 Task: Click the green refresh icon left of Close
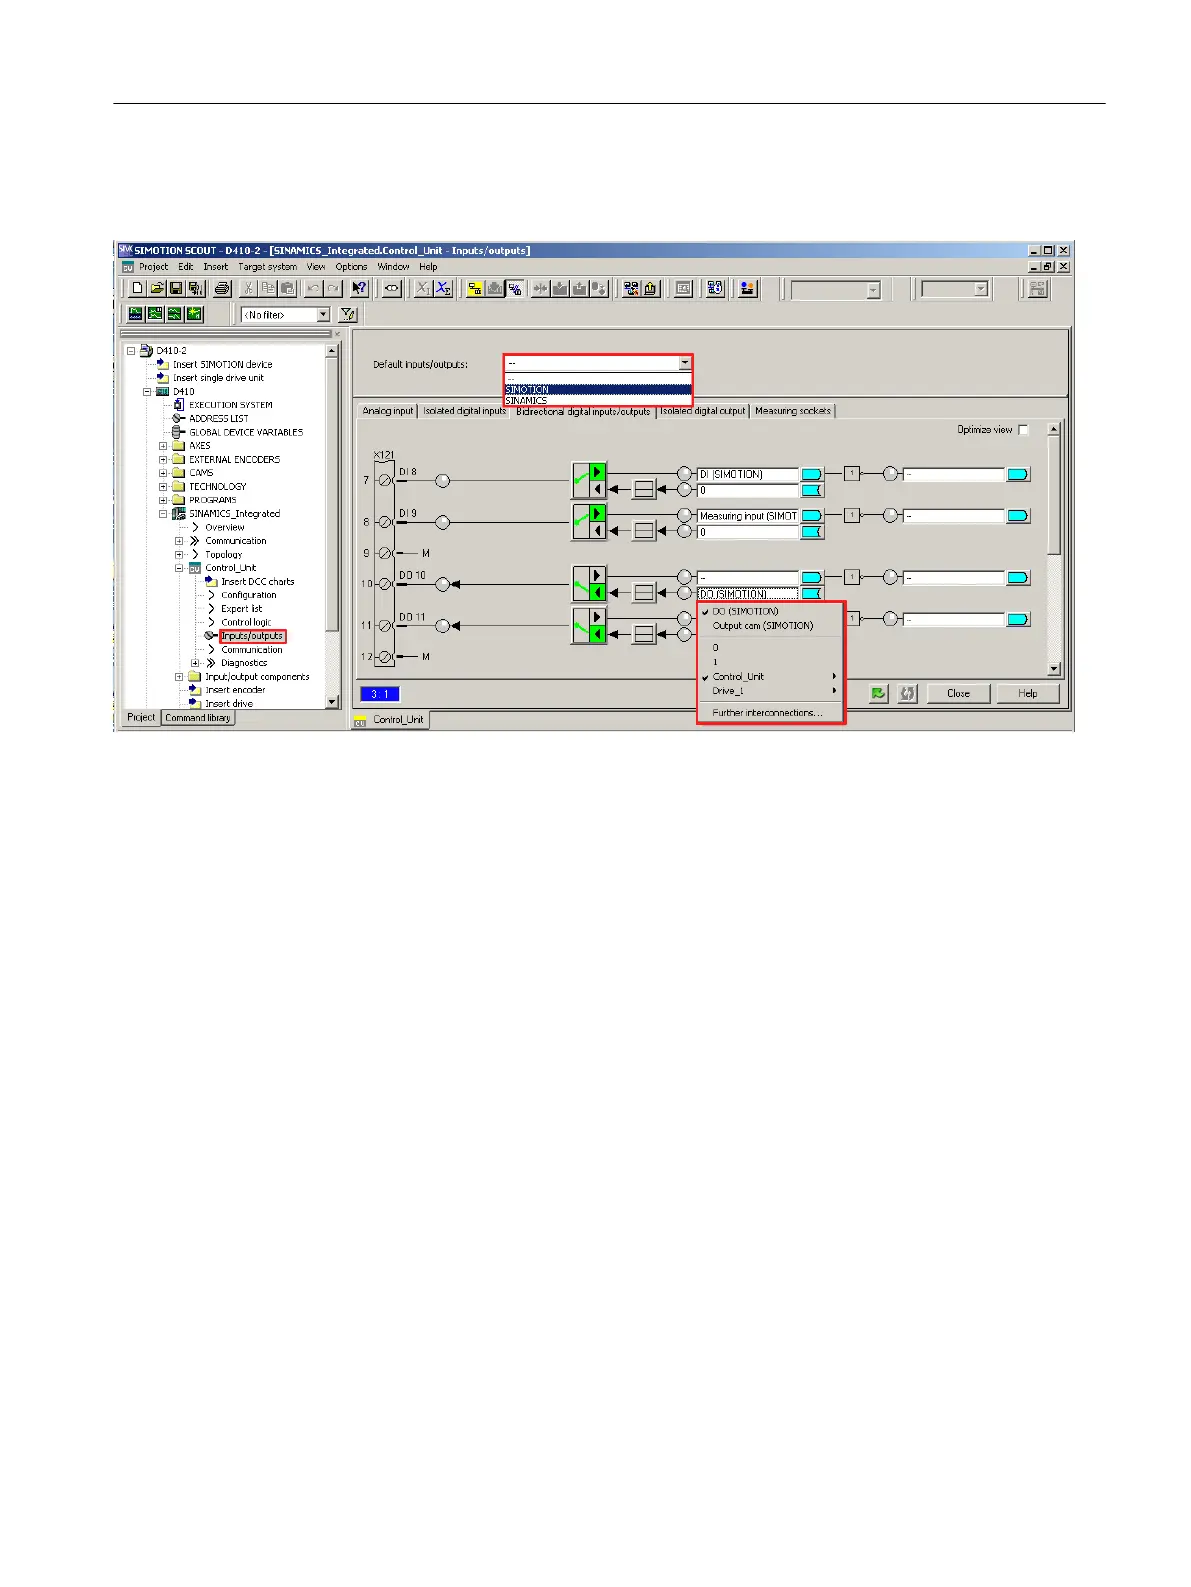tap(878, 693)
